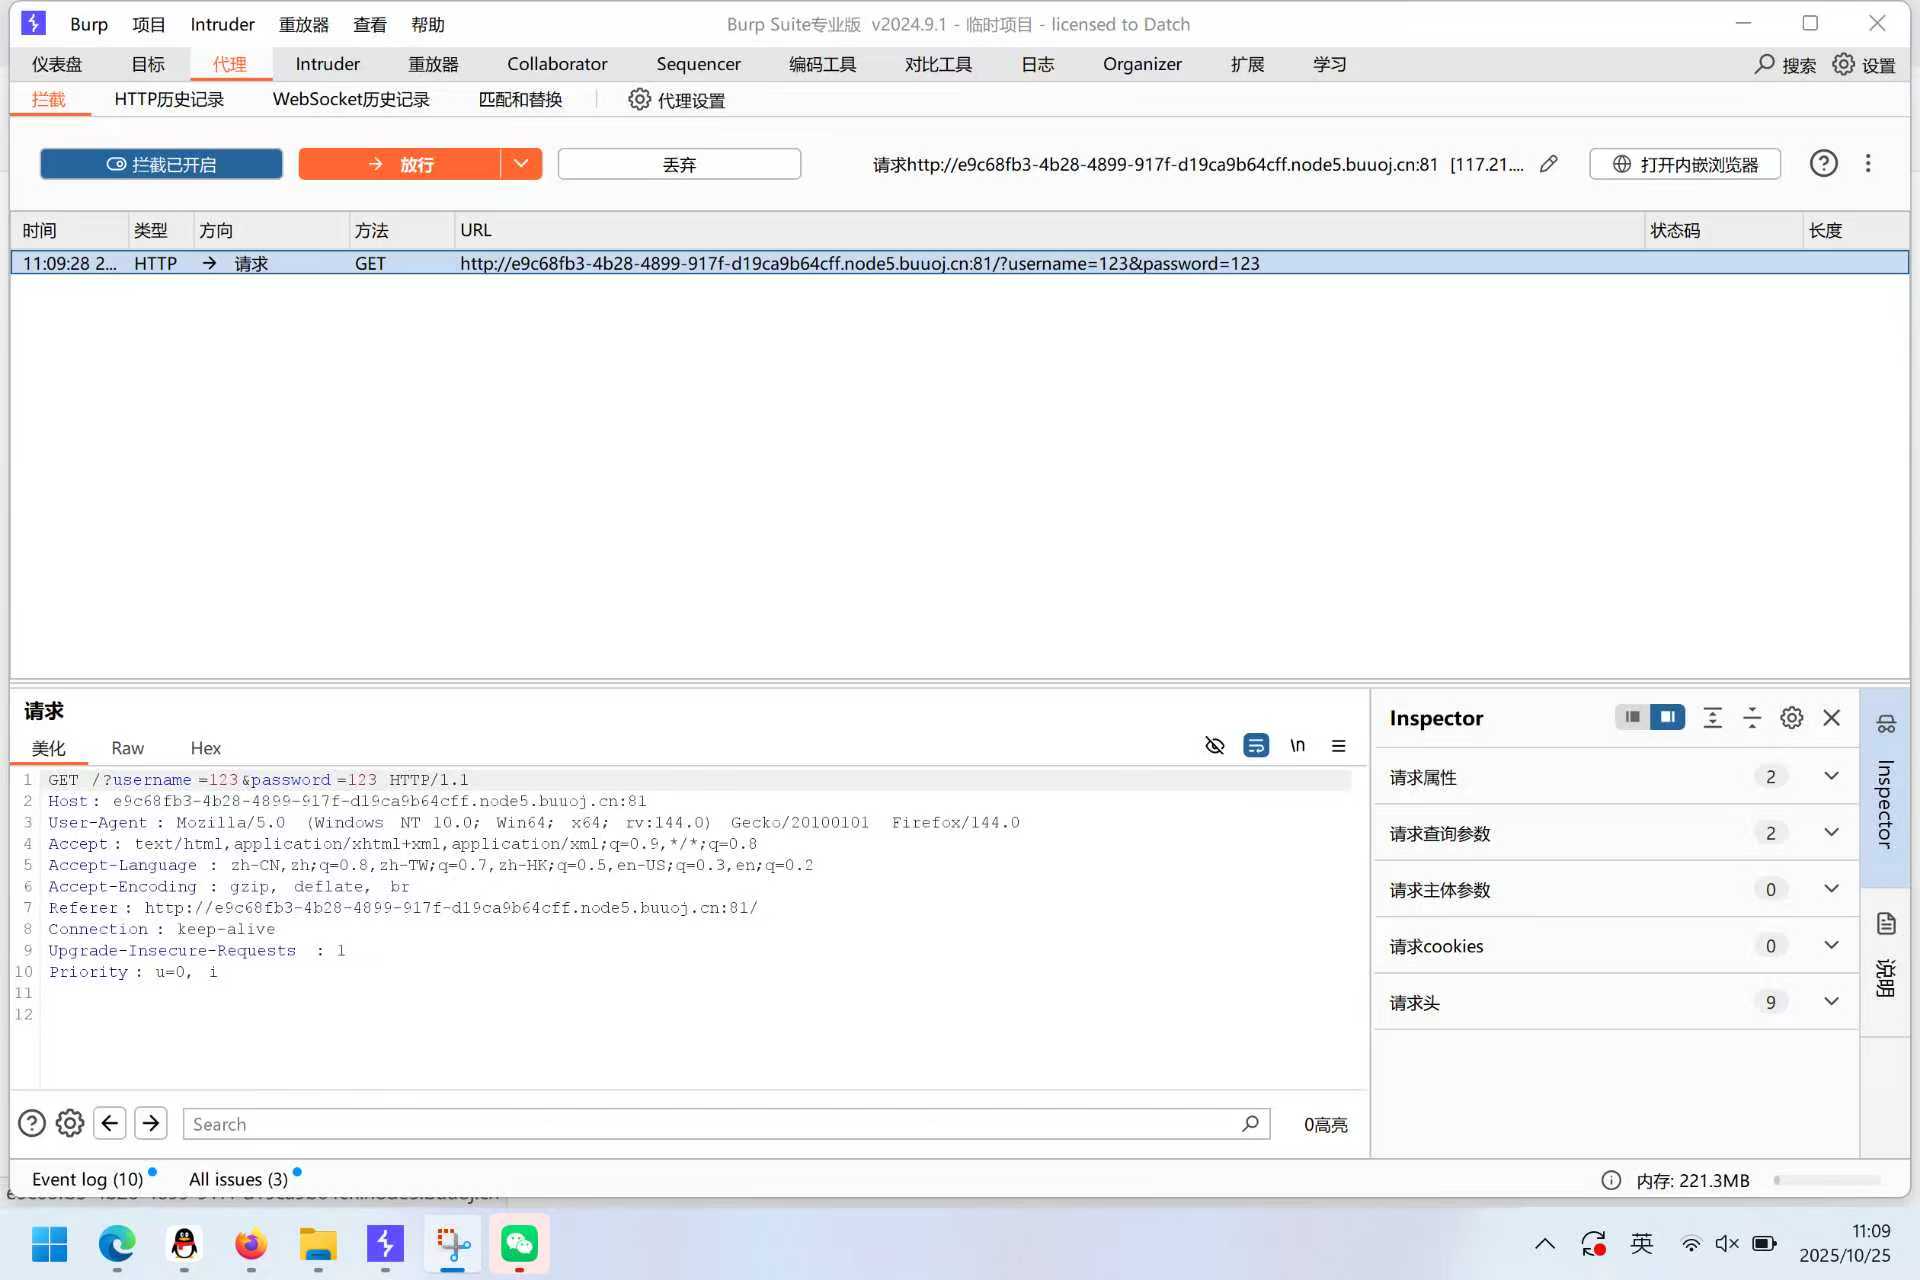
Task: Open the Repeater (重放器) tab
Action: pyautogui.click(x=433, y=64)
